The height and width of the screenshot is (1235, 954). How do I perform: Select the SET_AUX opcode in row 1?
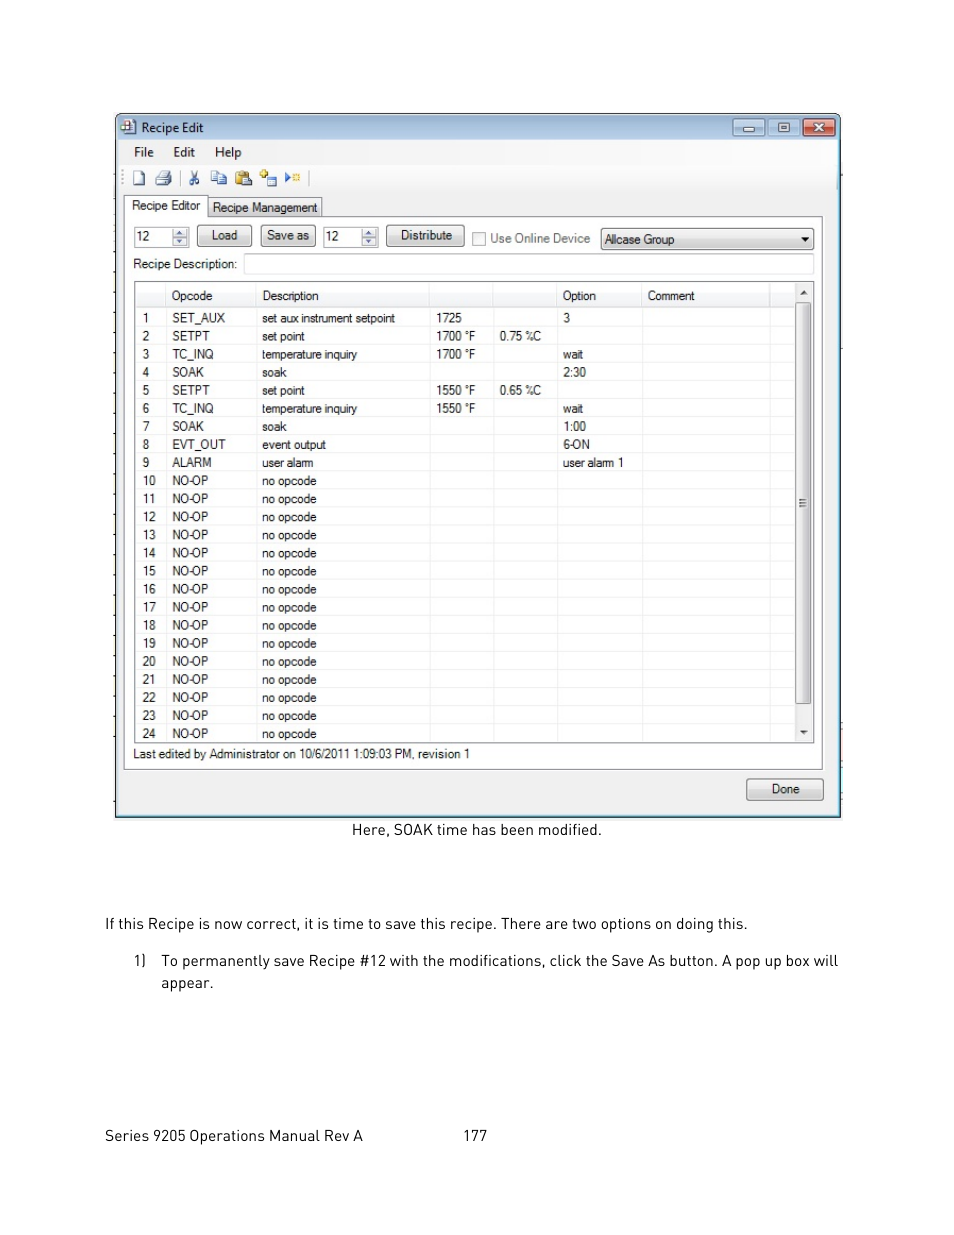click(x=198, y=318)
